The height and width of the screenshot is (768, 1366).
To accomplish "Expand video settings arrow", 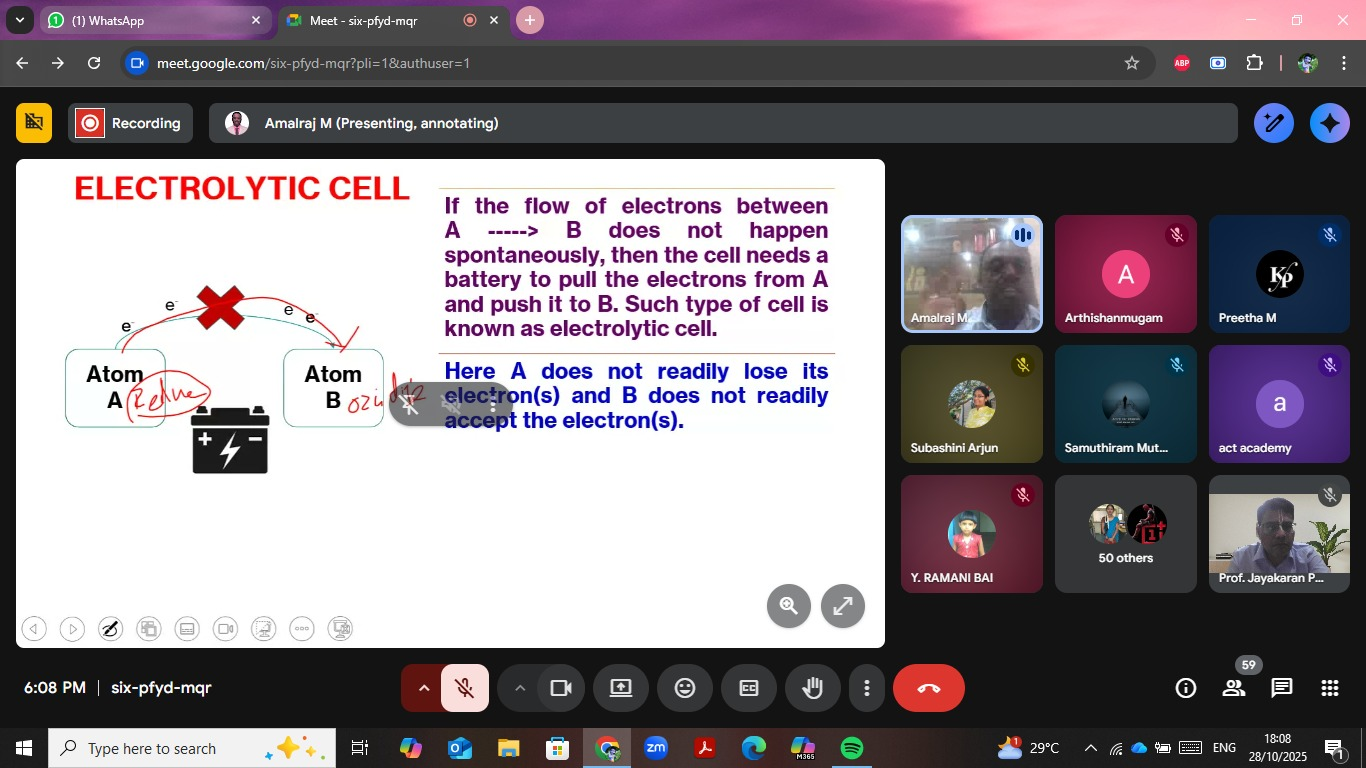I will point(519,688).
